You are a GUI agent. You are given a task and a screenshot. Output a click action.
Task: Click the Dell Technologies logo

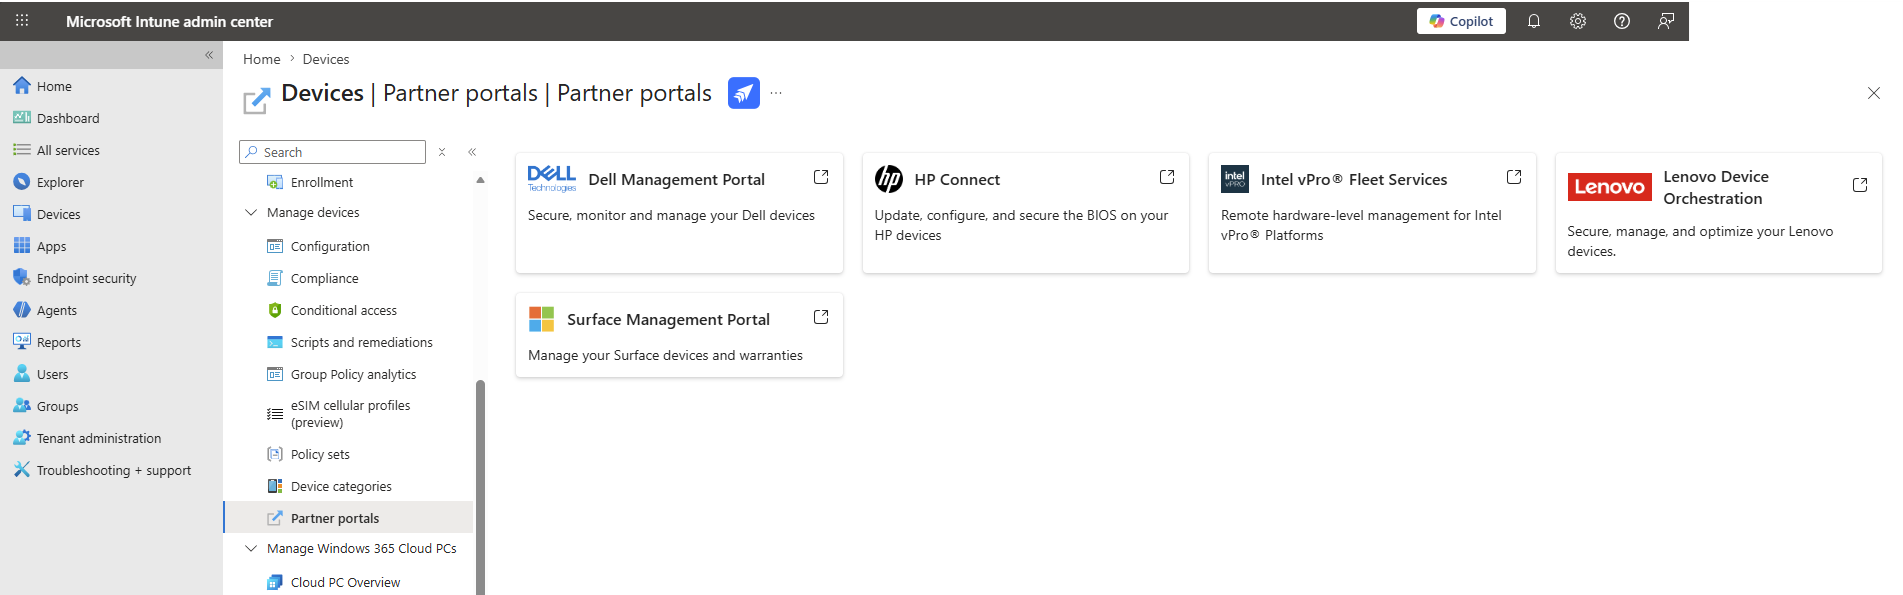pos(552,179)
